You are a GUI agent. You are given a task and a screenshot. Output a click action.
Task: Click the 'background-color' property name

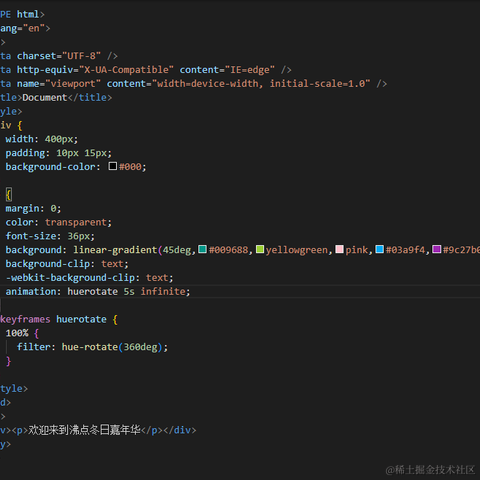pyautogui.click(x=50, y=167)
